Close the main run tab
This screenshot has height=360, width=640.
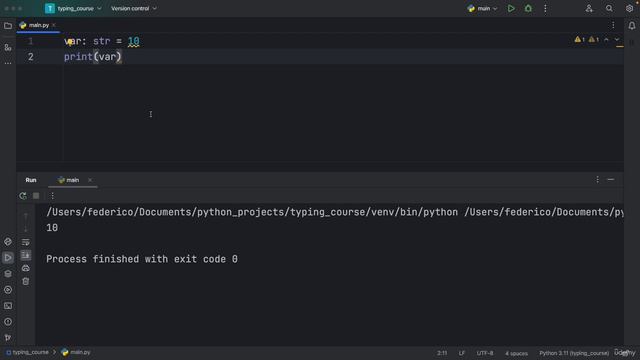[x=90, y=180]
